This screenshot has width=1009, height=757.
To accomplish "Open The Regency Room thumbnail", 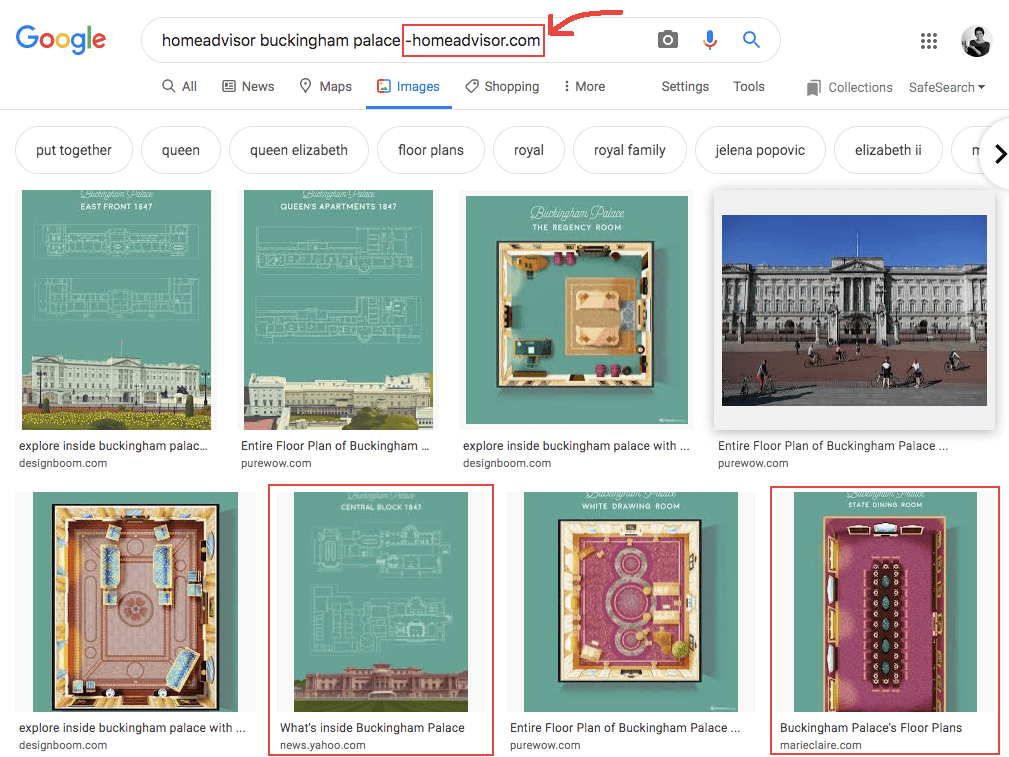I will 577,310.
